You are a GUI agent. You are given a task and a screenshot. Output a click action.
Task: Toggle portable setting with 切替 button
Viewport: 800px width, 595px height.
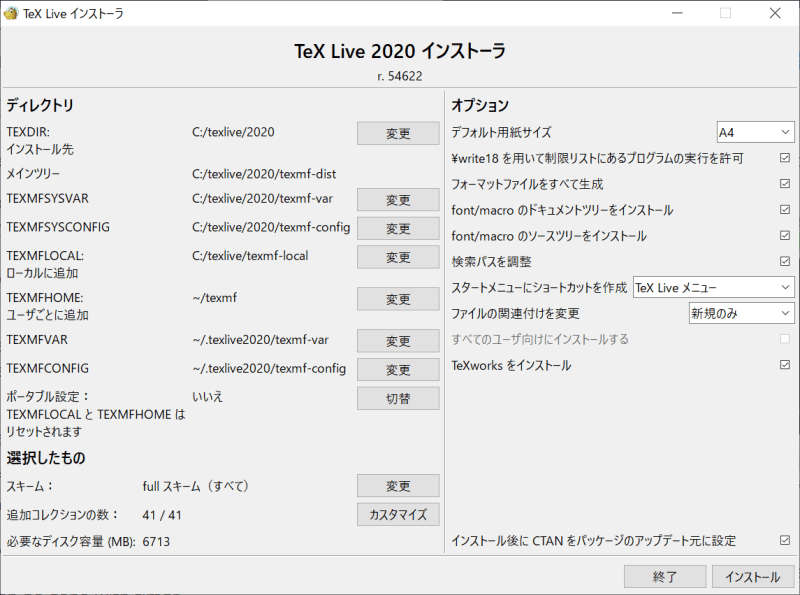click(x=398, y=398)
